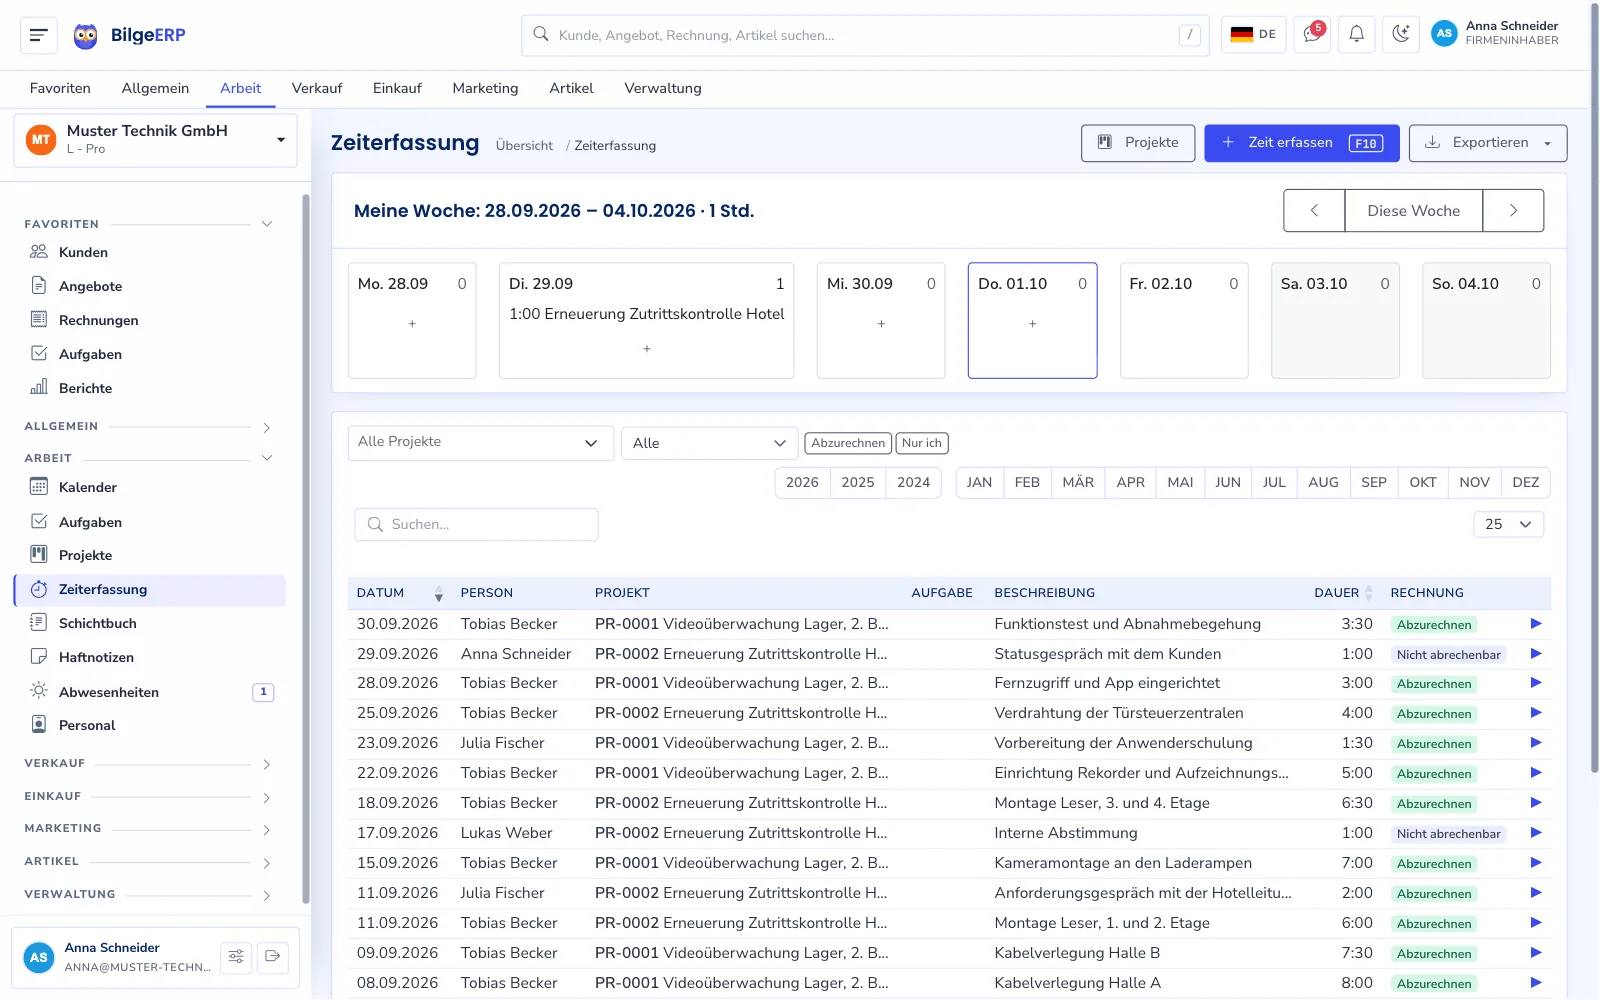Filter by month SEP
The width and height of the screenshot is (1600, 1000).
click(x=1374, y=482)
